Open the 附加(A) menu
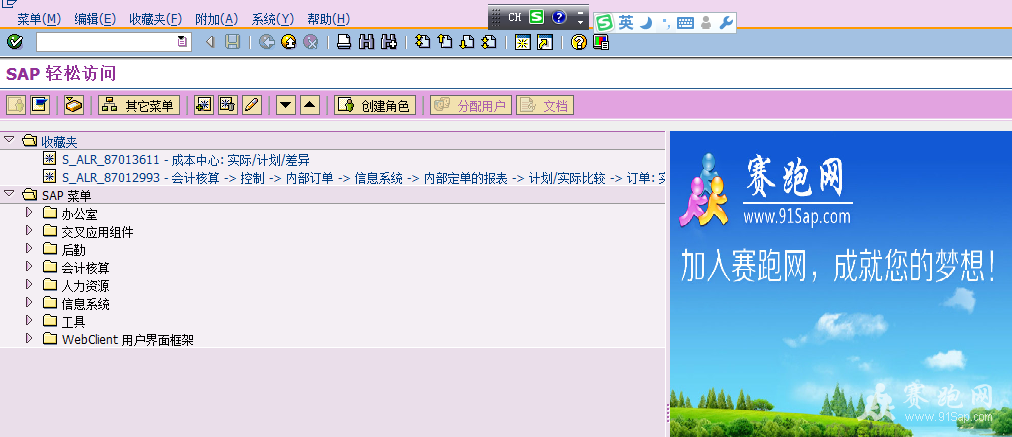This screenshot has width=1012, height=437. pyautogui.click(x=217, y=19)
